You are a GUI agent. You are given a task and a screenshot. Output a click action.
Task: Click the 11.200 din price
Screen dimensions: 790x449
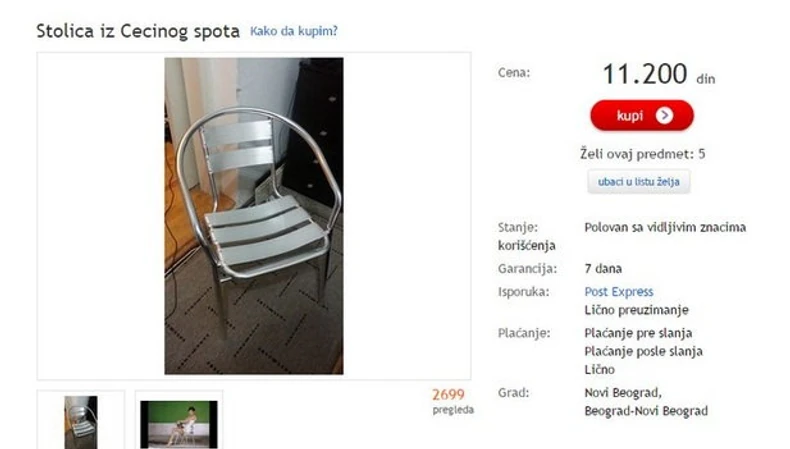(x=659, y=74)
